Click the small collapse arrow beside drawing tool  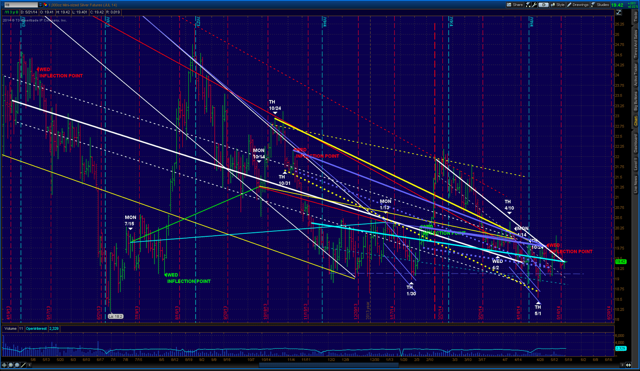click(29, 365)
